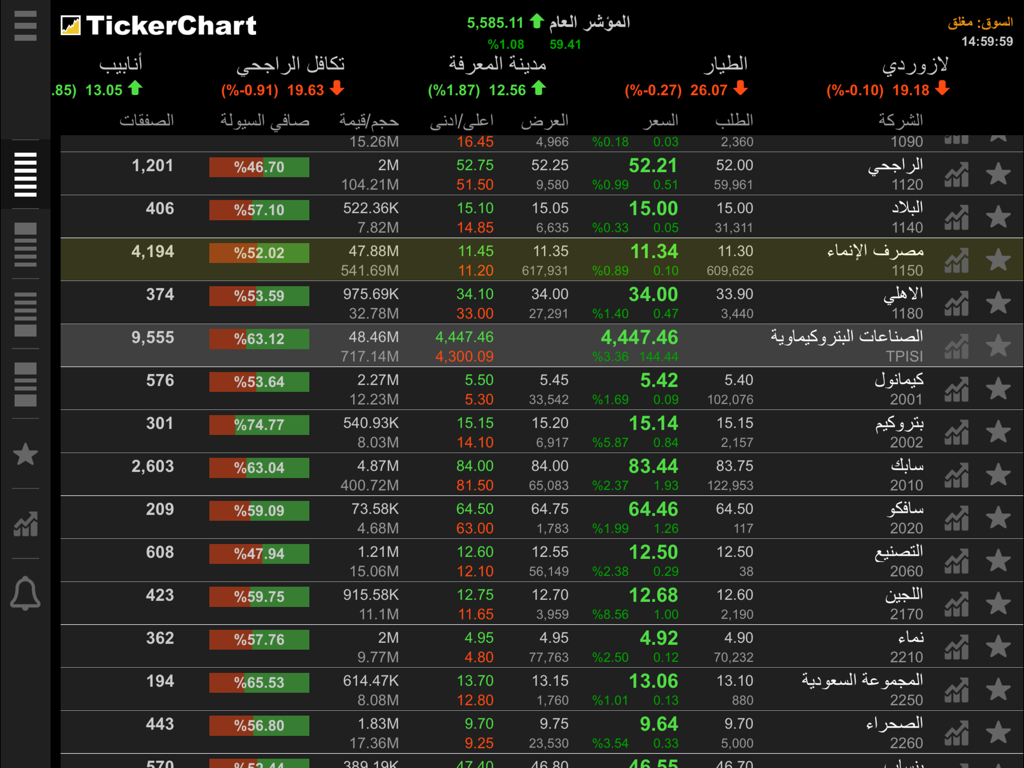Select the favorites star icon in the sidebar
This screenshot has width=1024, height=768.
pyautogui.click(x=25, y=454)
